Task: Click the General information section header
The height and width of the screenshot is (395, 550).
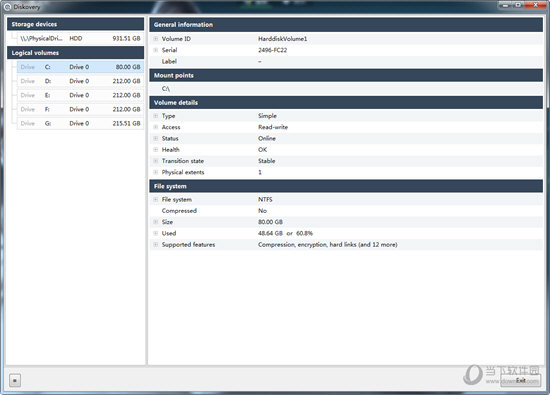Action: (346, 25)
